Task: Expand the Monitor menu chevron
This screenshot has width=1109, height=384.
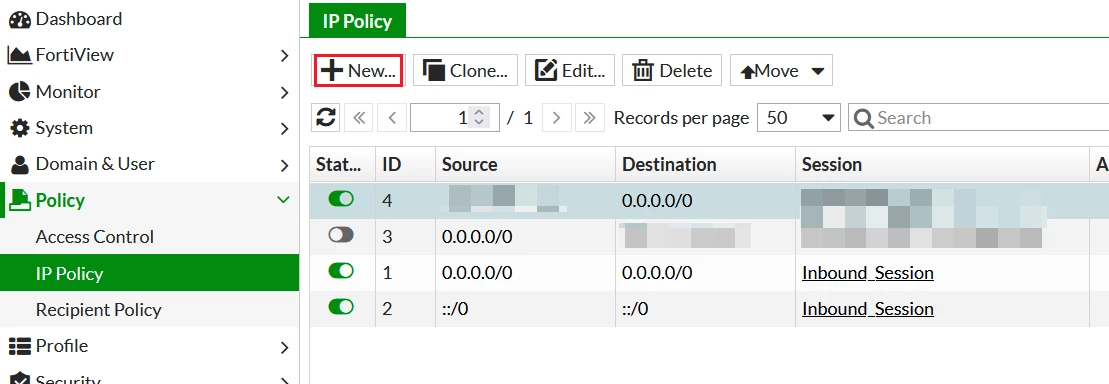Action: tap(284, 93)
